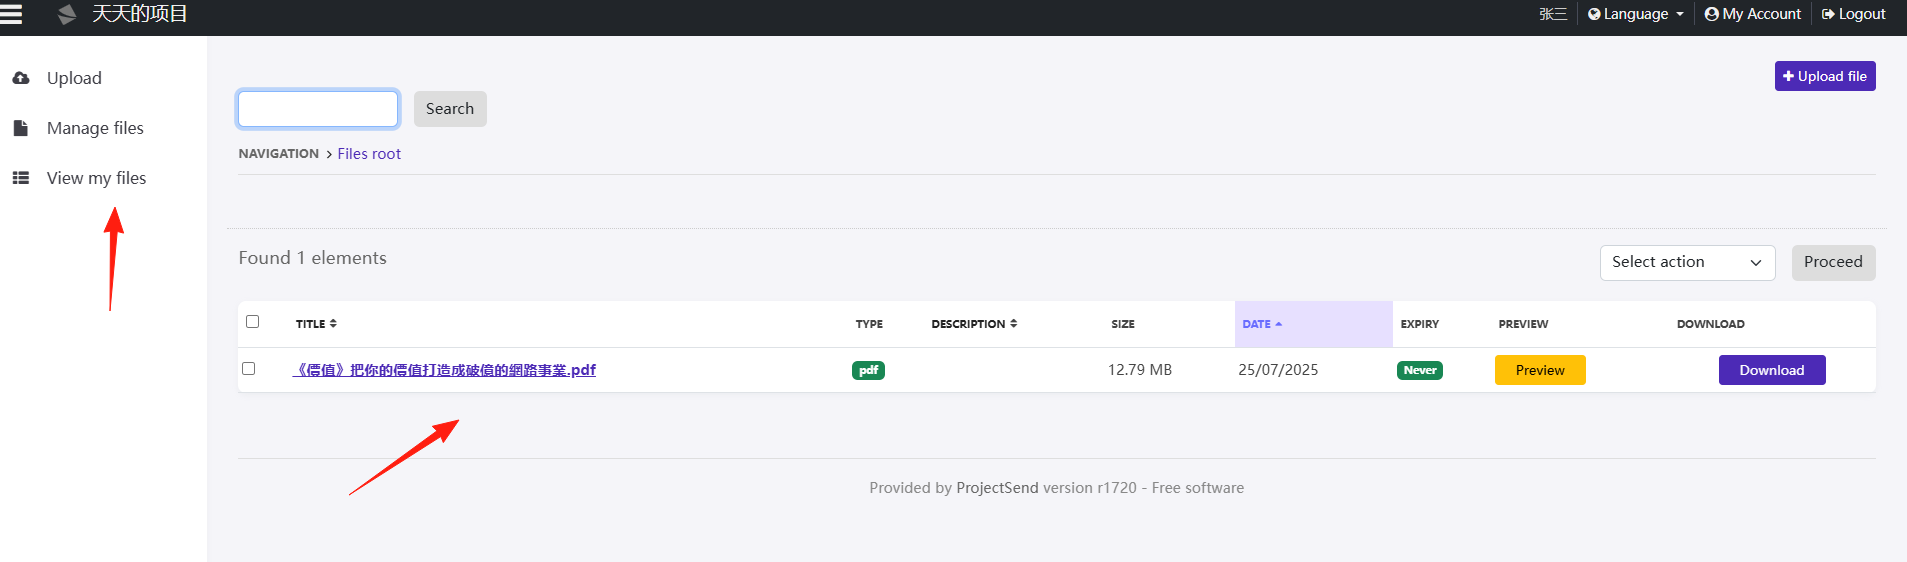
Task: Click the Manage files document icon
Action: 20,128
